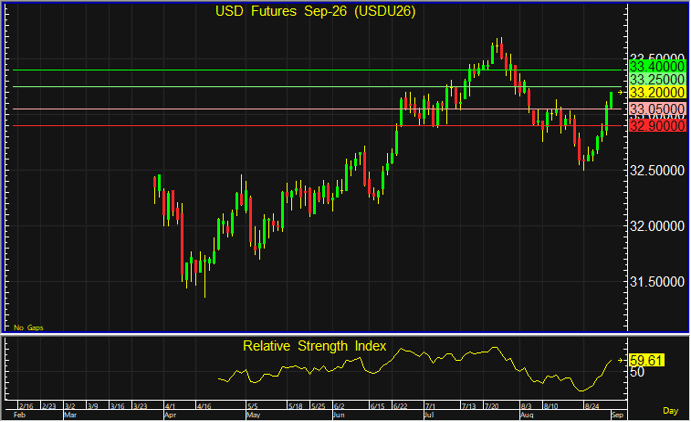691x422 pixels.
Task: Click the 31.50000 price axis label
Action: [x=657, y=281]
